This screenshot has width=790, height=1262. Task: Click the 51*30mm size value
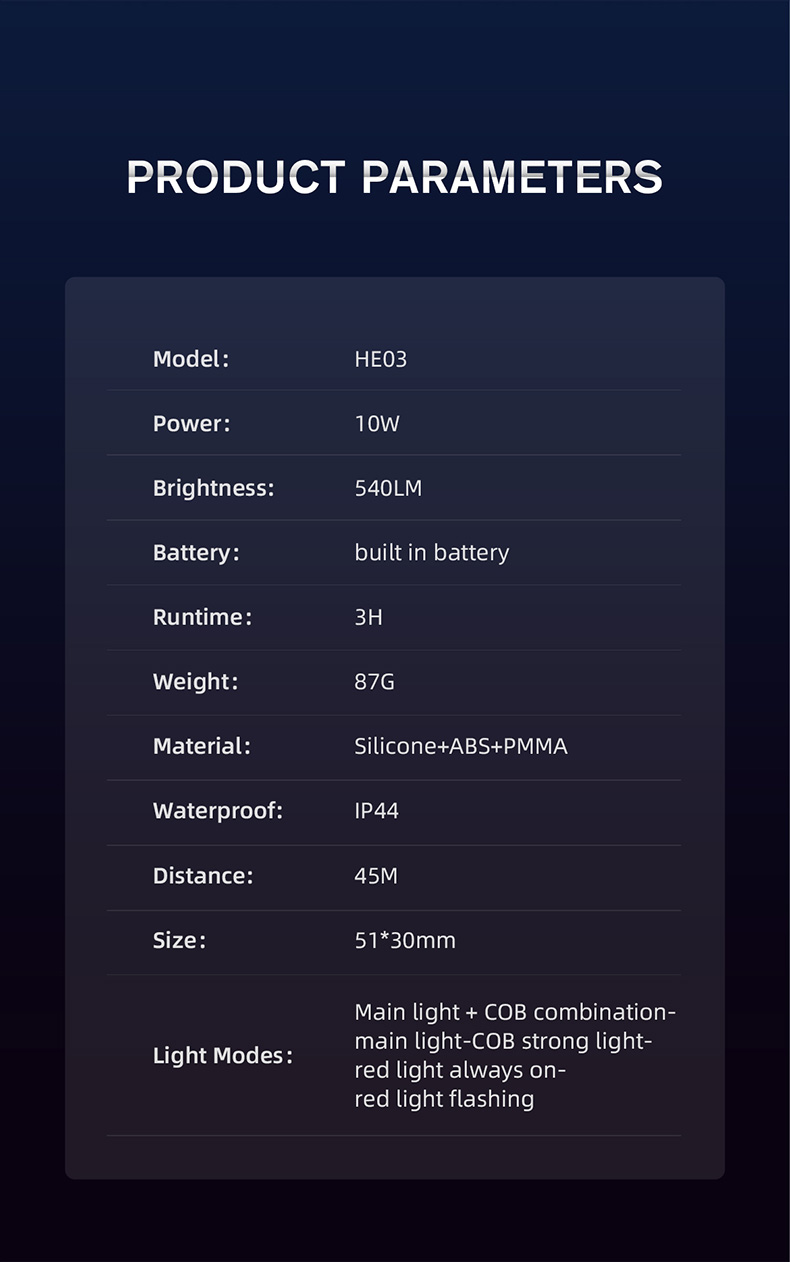405,940
